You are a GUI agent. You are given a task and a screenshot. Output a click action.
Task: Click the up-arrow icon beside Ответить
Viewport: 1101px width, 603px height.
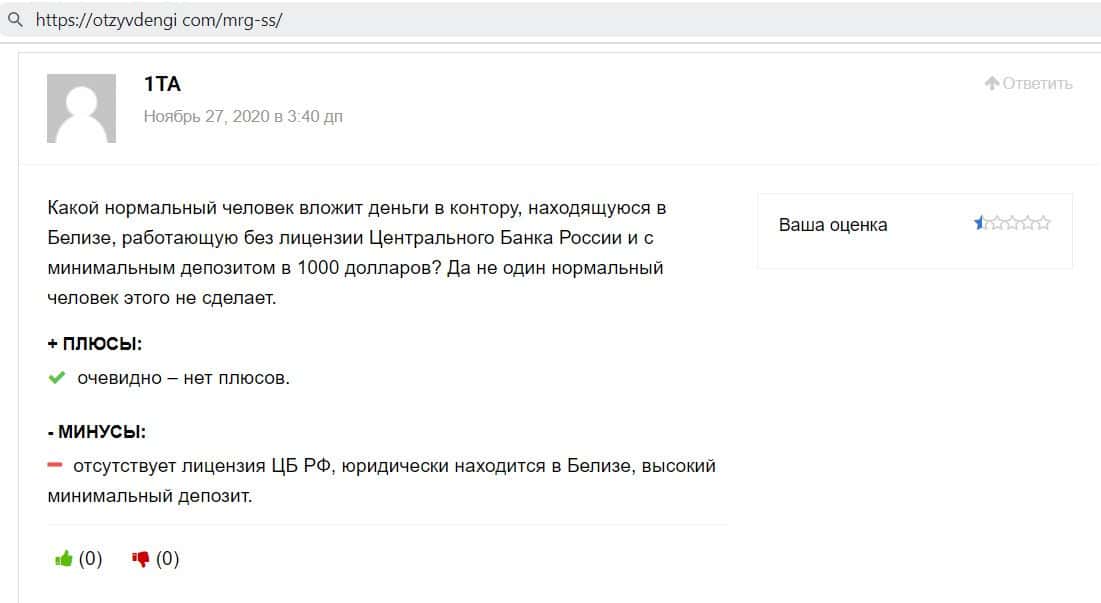(x=992, y=83)
